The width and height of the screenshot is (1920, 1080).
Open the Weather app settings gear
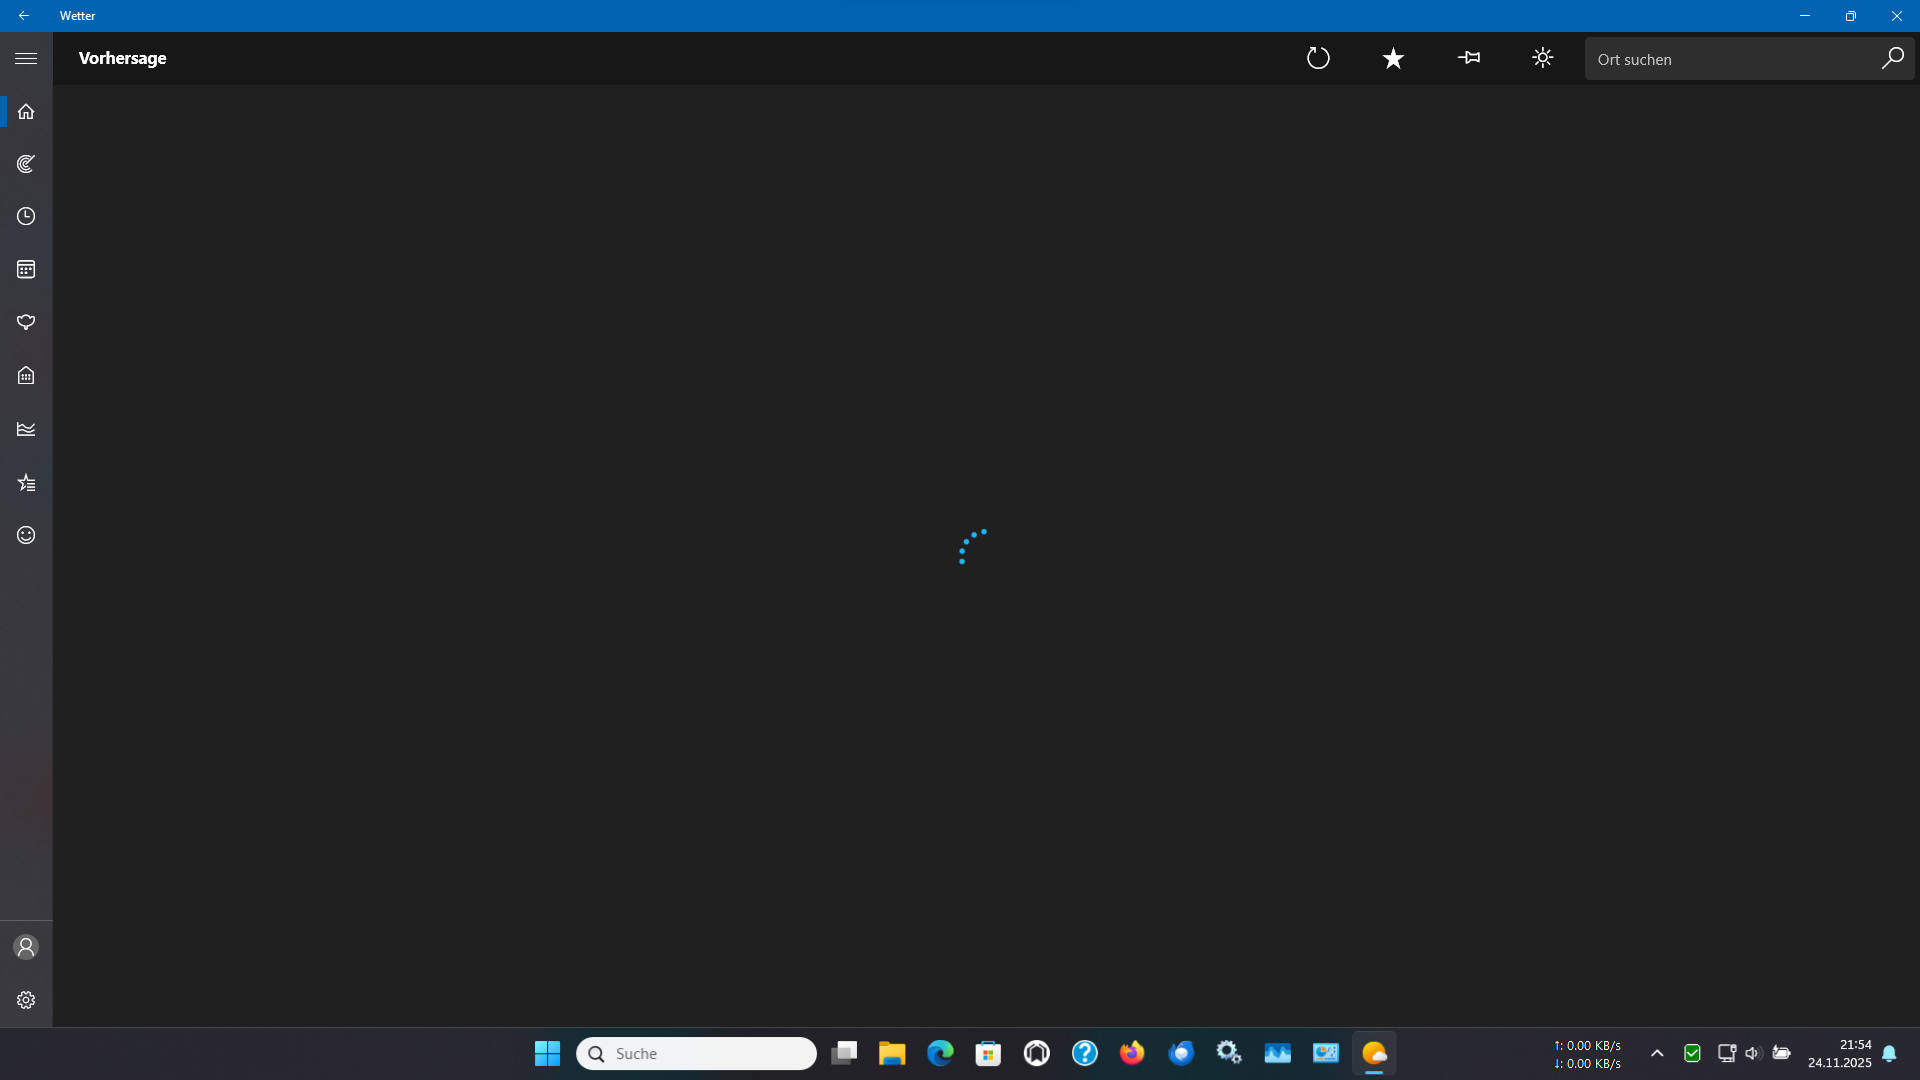pos(26,1000)
